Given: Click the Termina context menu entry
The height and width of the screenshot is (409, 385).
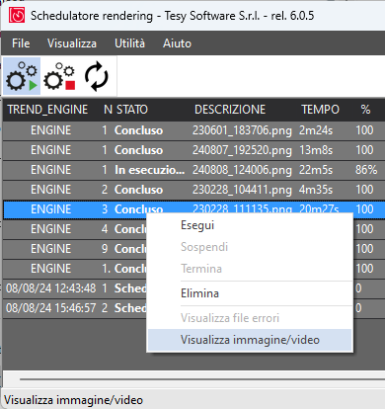Looking at the screenshot, I should click(250, 268).
